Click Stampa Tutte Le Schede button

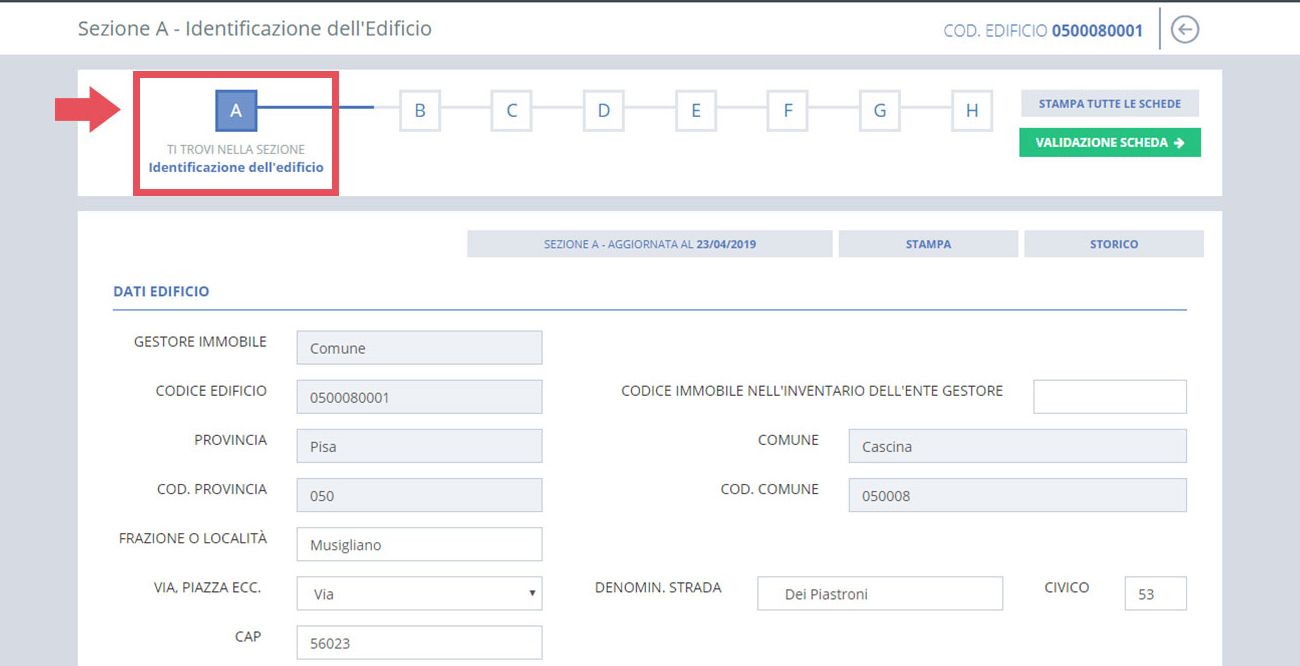click(x=1109, y=104)
